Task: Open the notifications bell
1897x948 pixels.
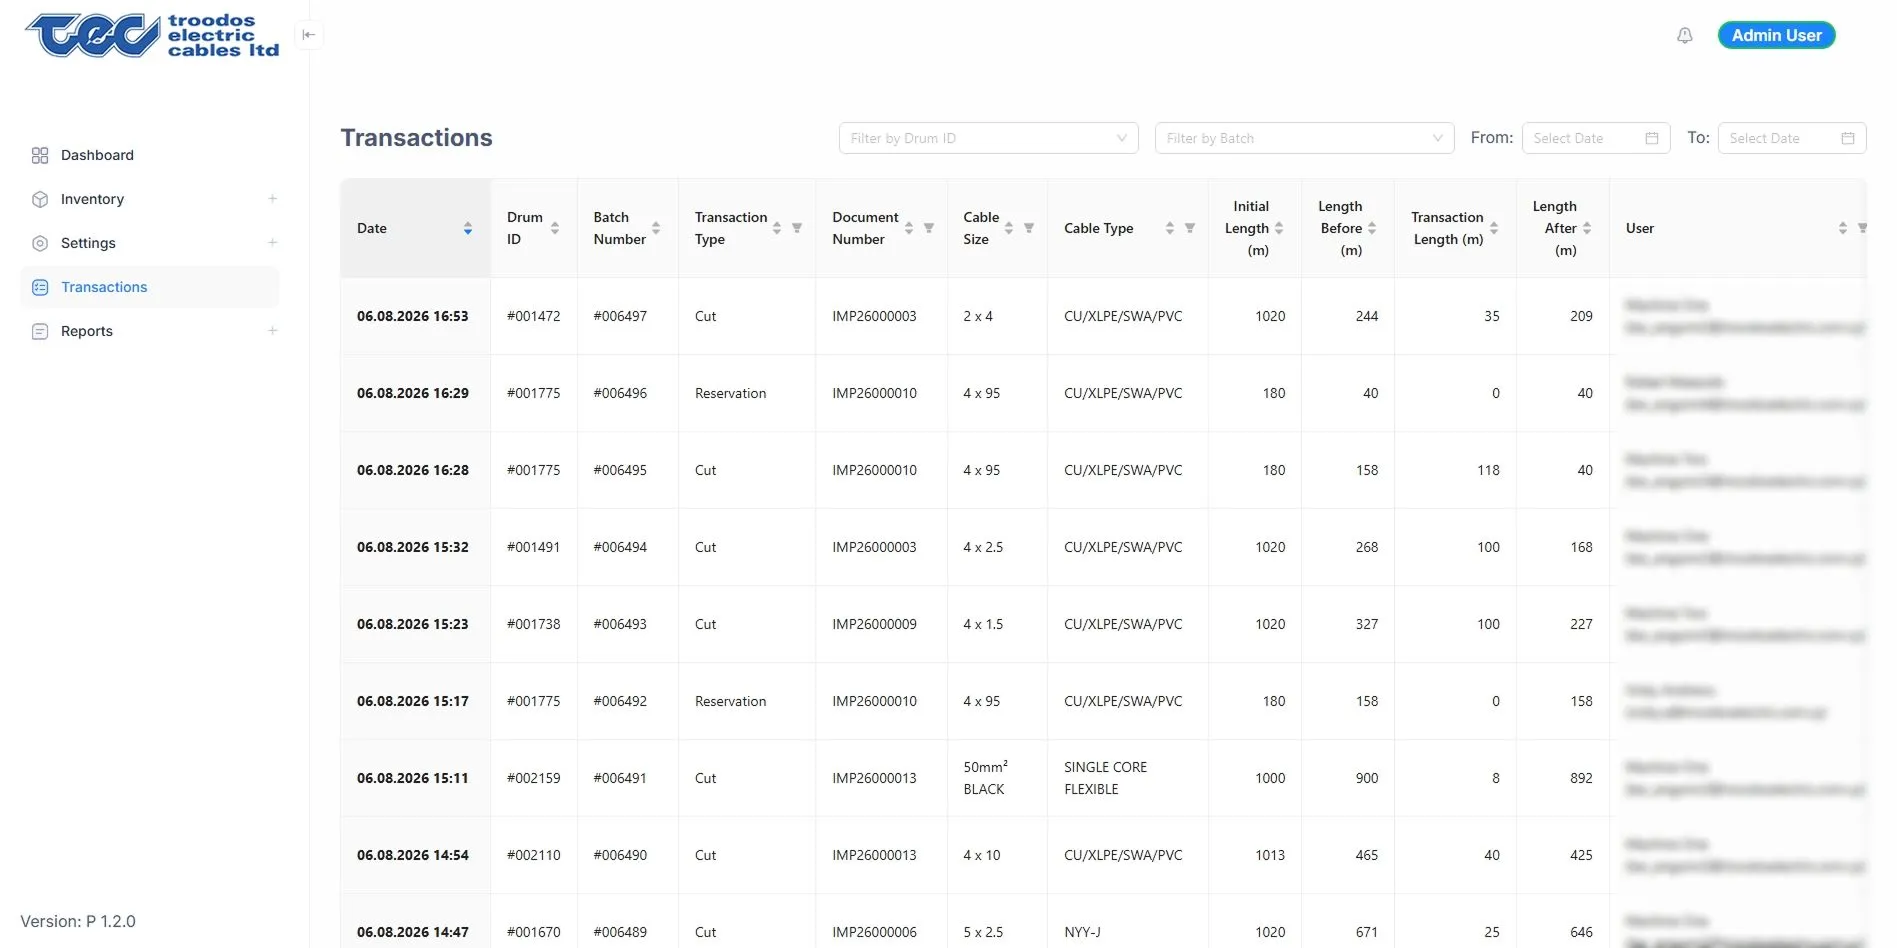Action: pos(1685,35)
